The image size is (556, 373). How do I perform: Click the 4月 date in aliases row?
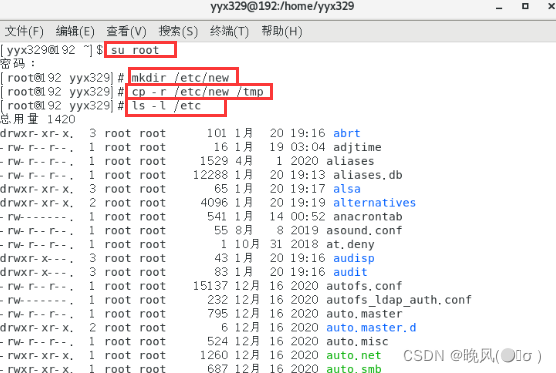point(243,161)
